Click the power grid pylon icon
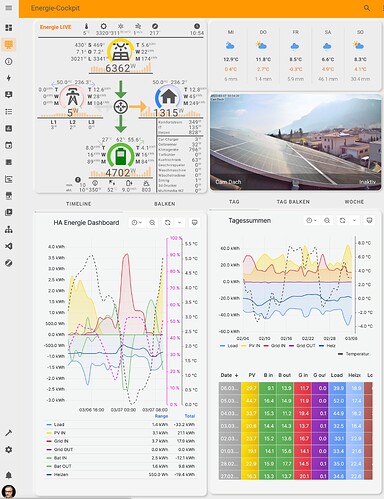 pyautogui.click(x=72, y=97)
